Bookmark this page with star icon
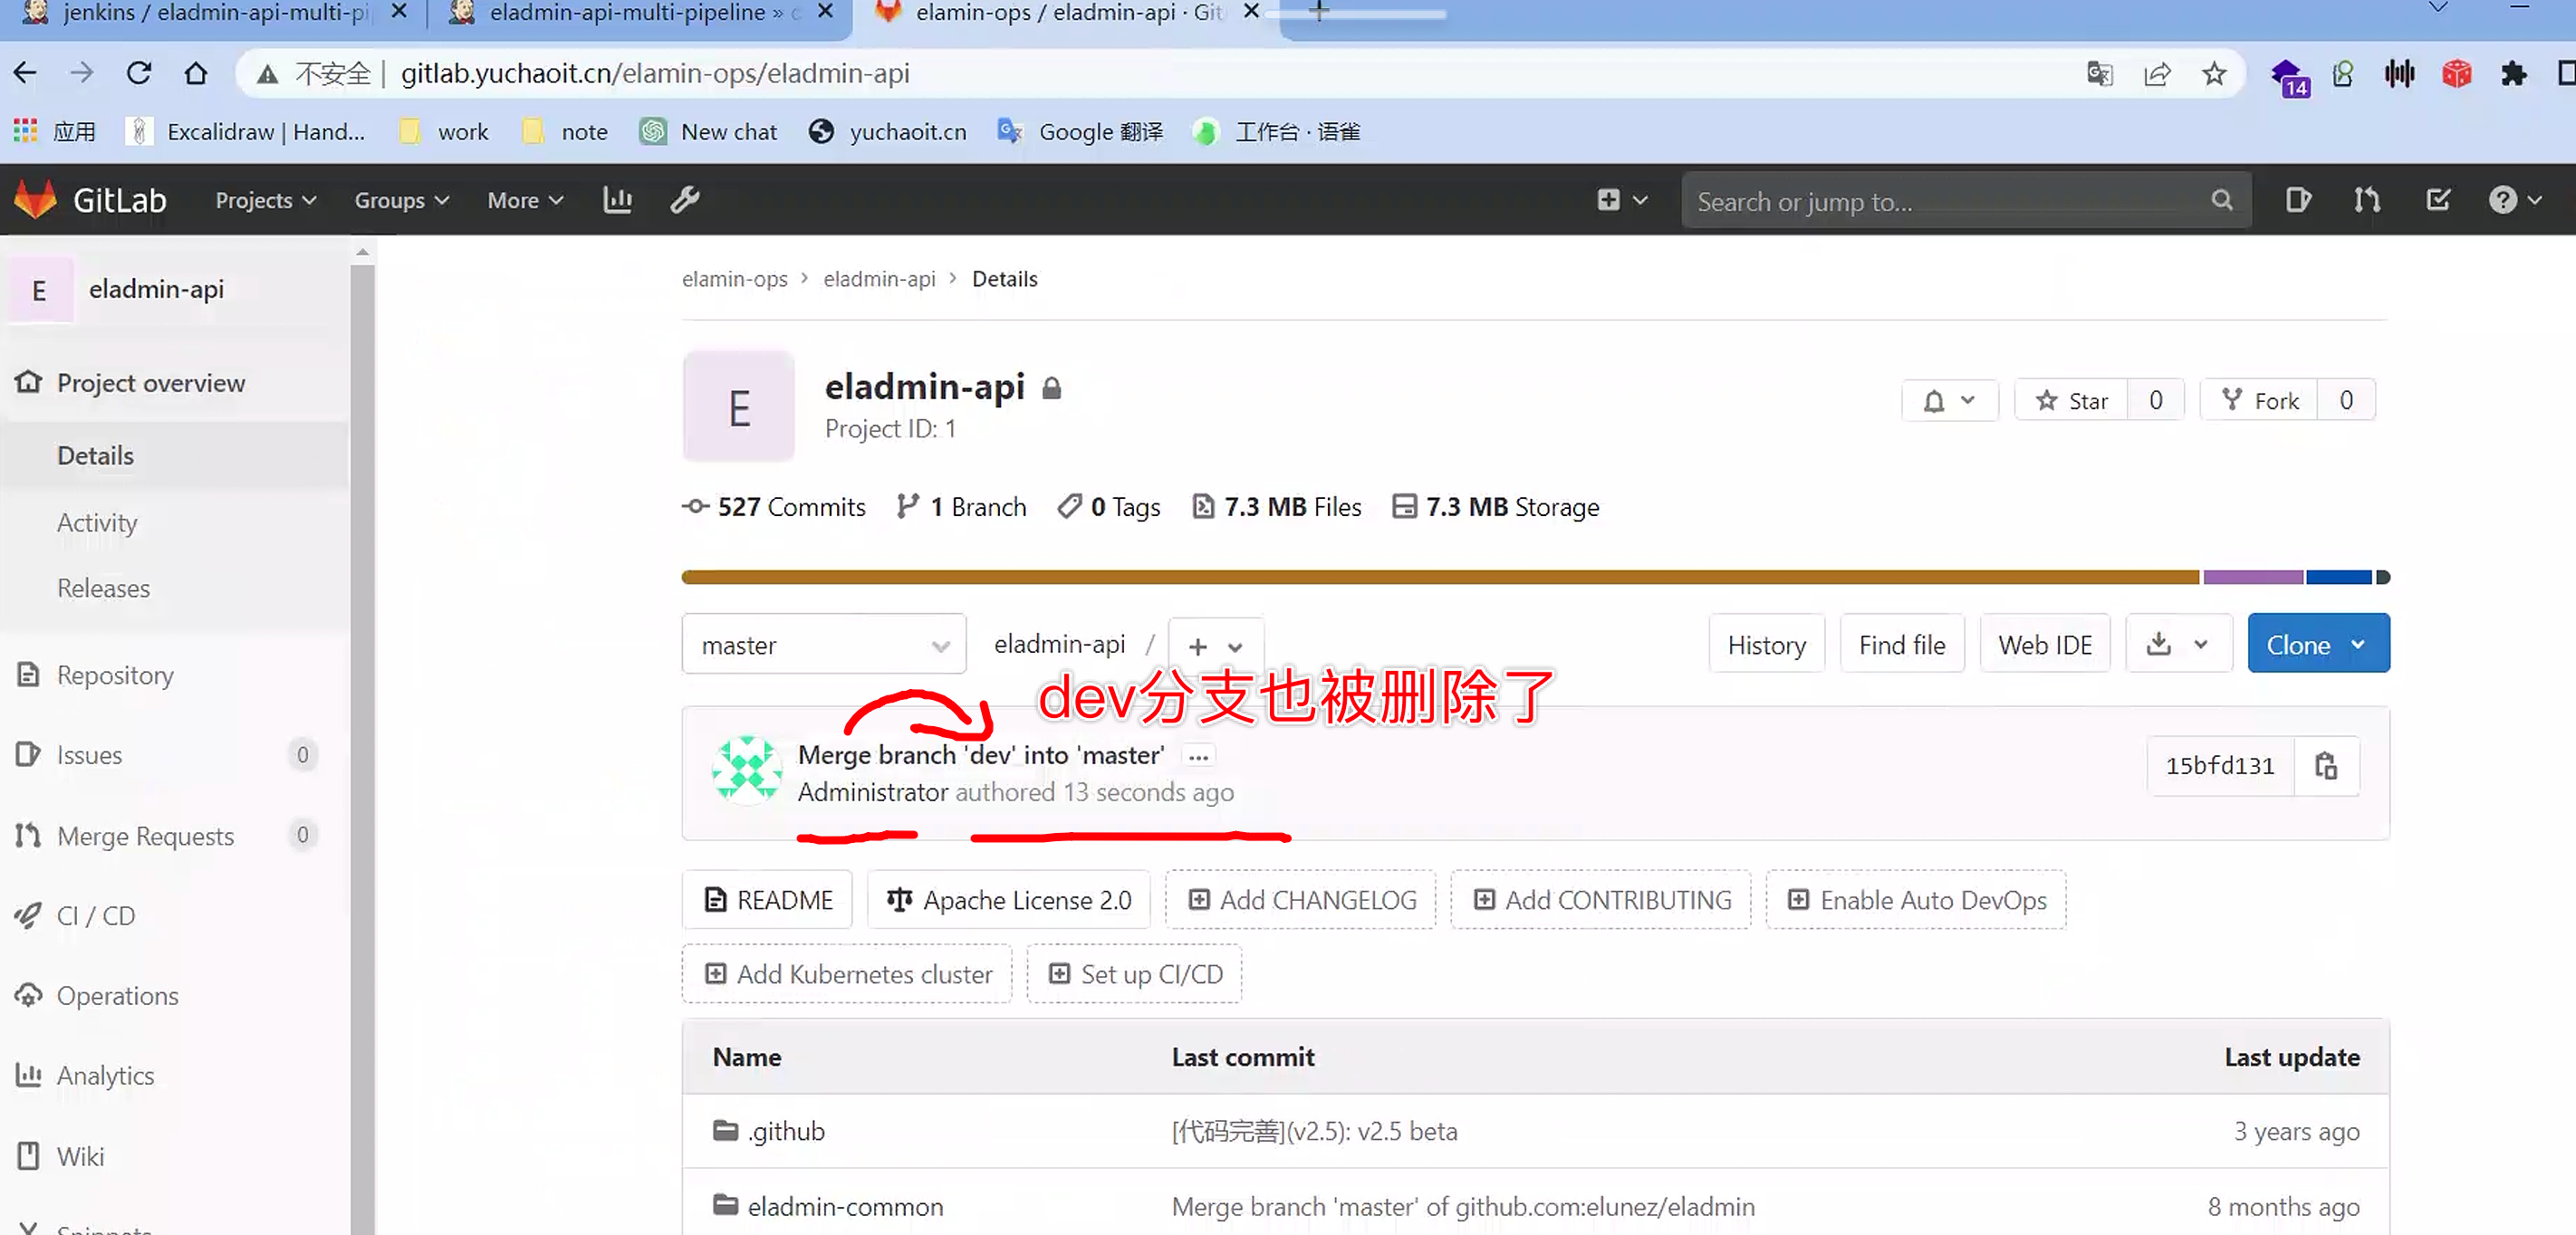Viewport: 2576px width, 1235px height. tap(2214, 73)
